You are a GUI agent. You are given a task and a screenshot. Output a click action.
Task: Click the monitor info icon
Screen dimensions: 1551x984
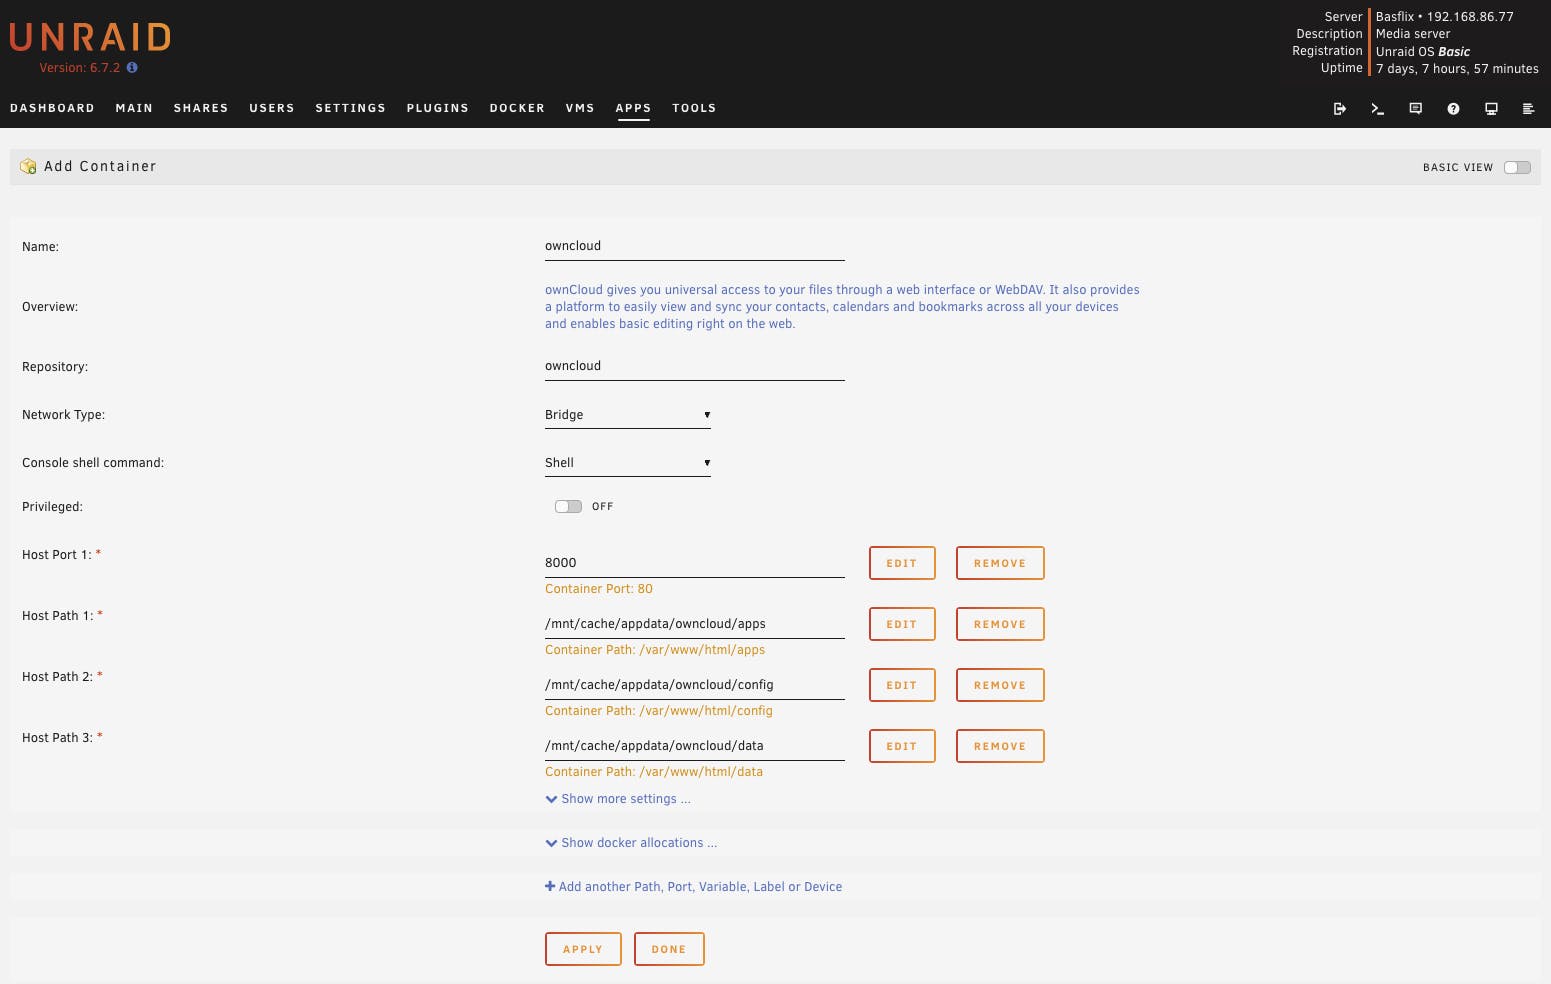(1491, 109)
